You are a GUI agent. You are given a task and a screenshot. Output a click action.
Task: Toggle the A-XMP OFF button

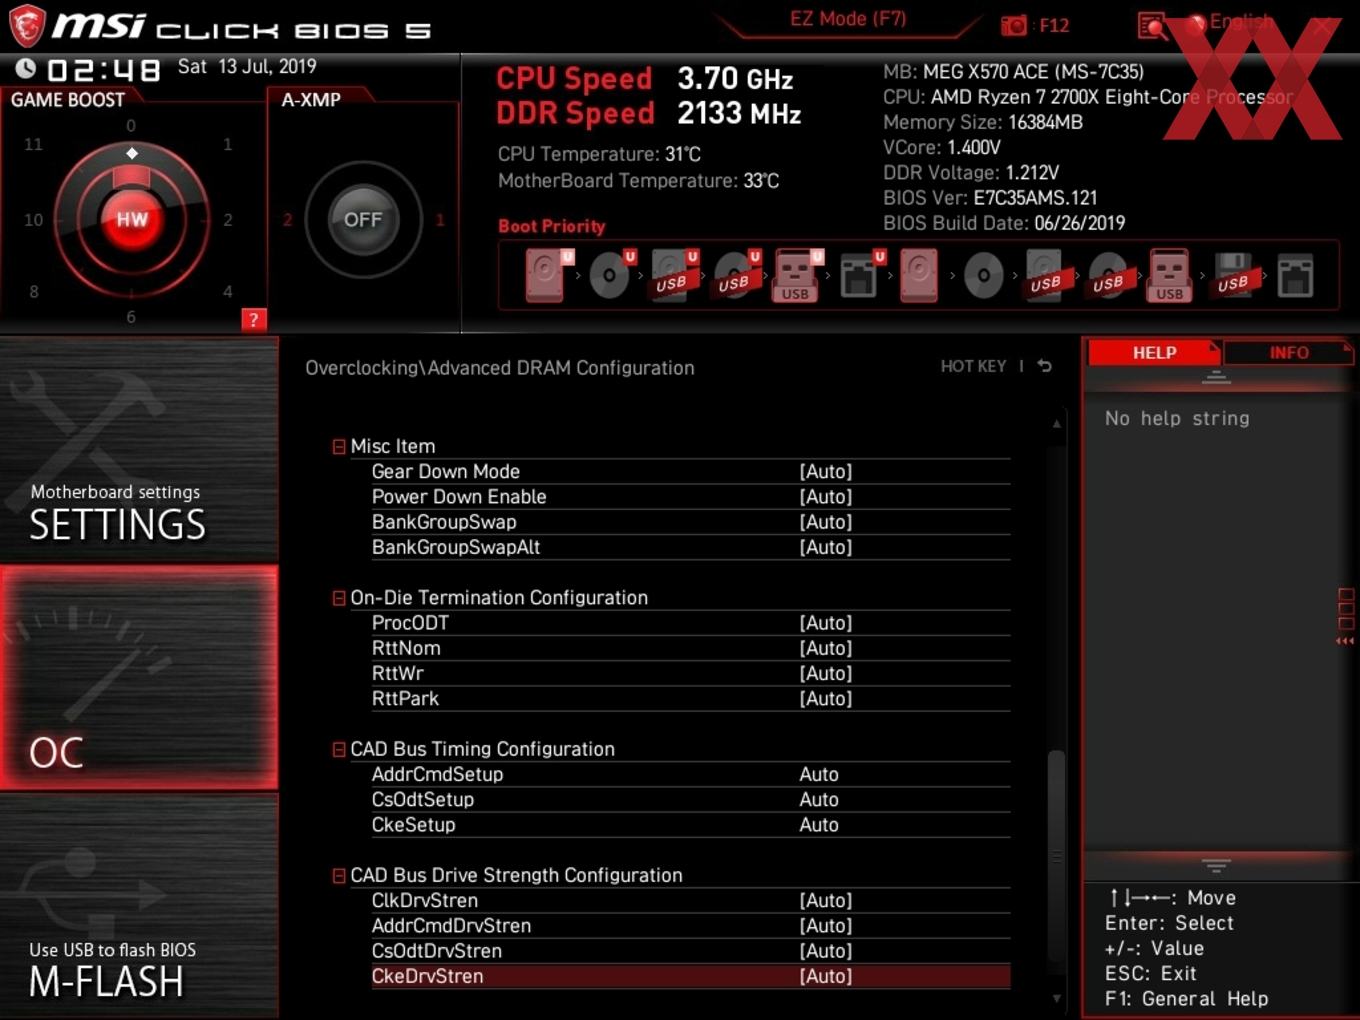pyautogui.click(x=363, y=219)
